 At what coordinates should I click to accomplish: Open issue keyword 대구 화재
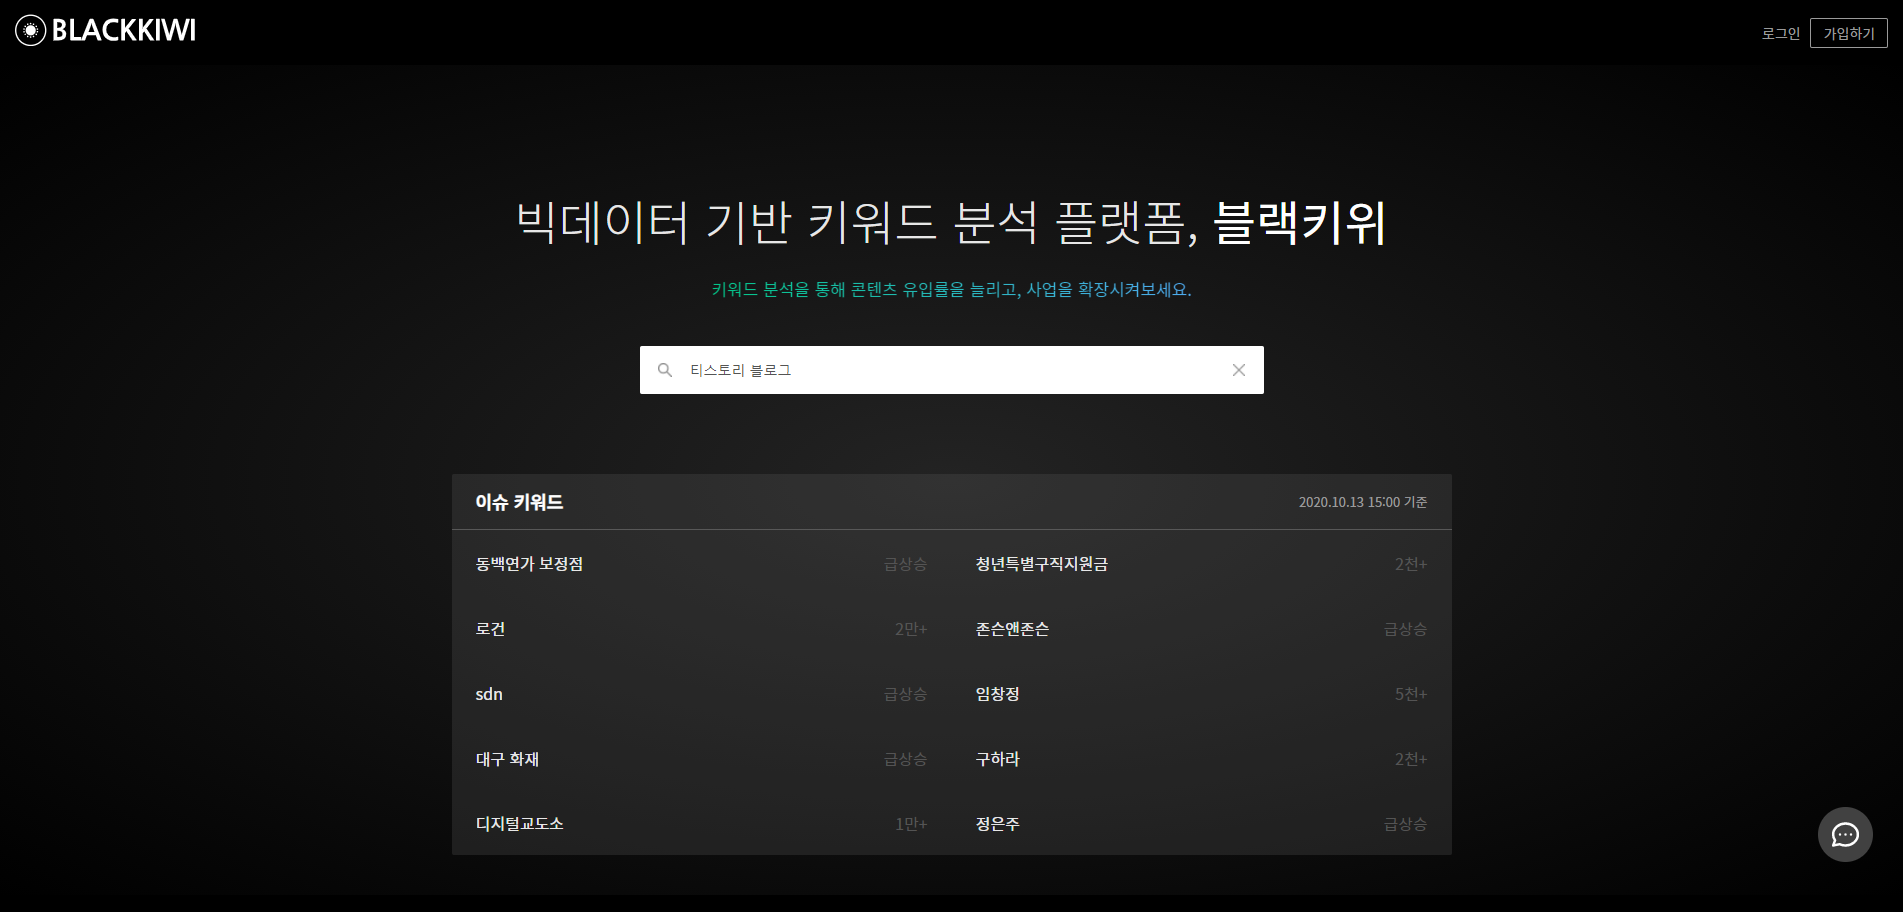[x=507, y=759]
